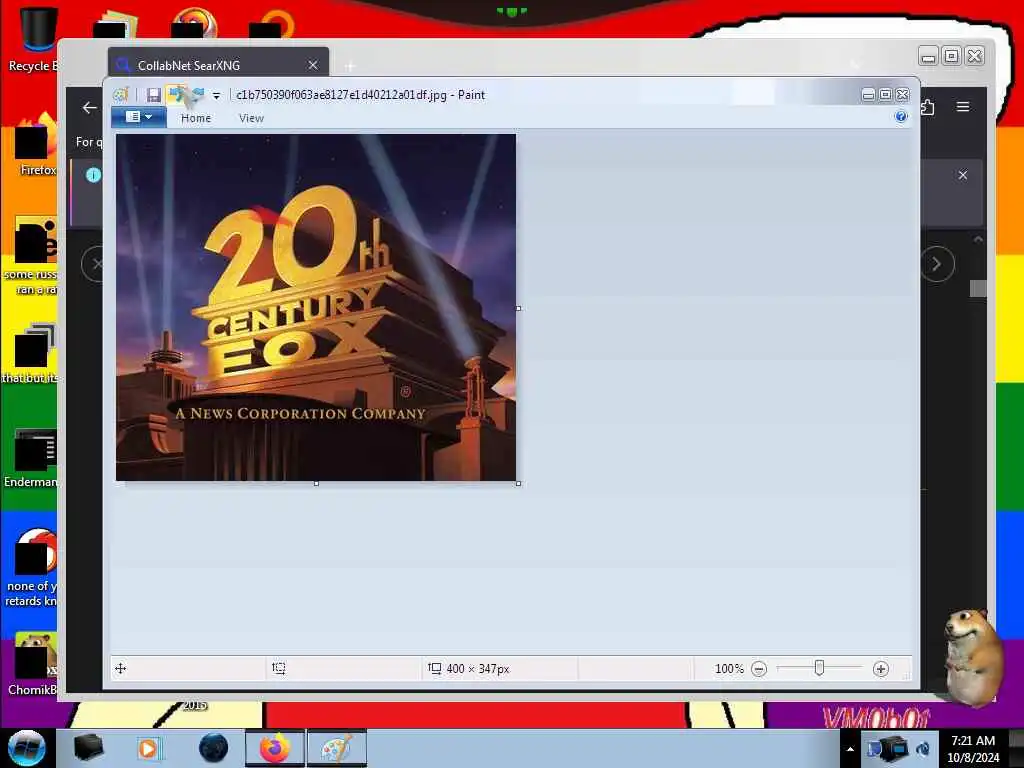Open the Windows Start orb
Image resolution: width=1024 pixels, height=768 pixels.
pos(27,748)
